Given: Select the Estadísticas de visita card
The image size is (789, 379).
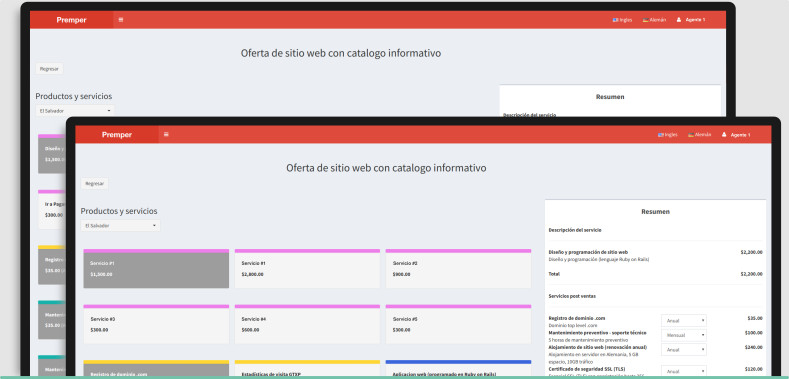Looking at the screenshot, I should click(307, 368).
